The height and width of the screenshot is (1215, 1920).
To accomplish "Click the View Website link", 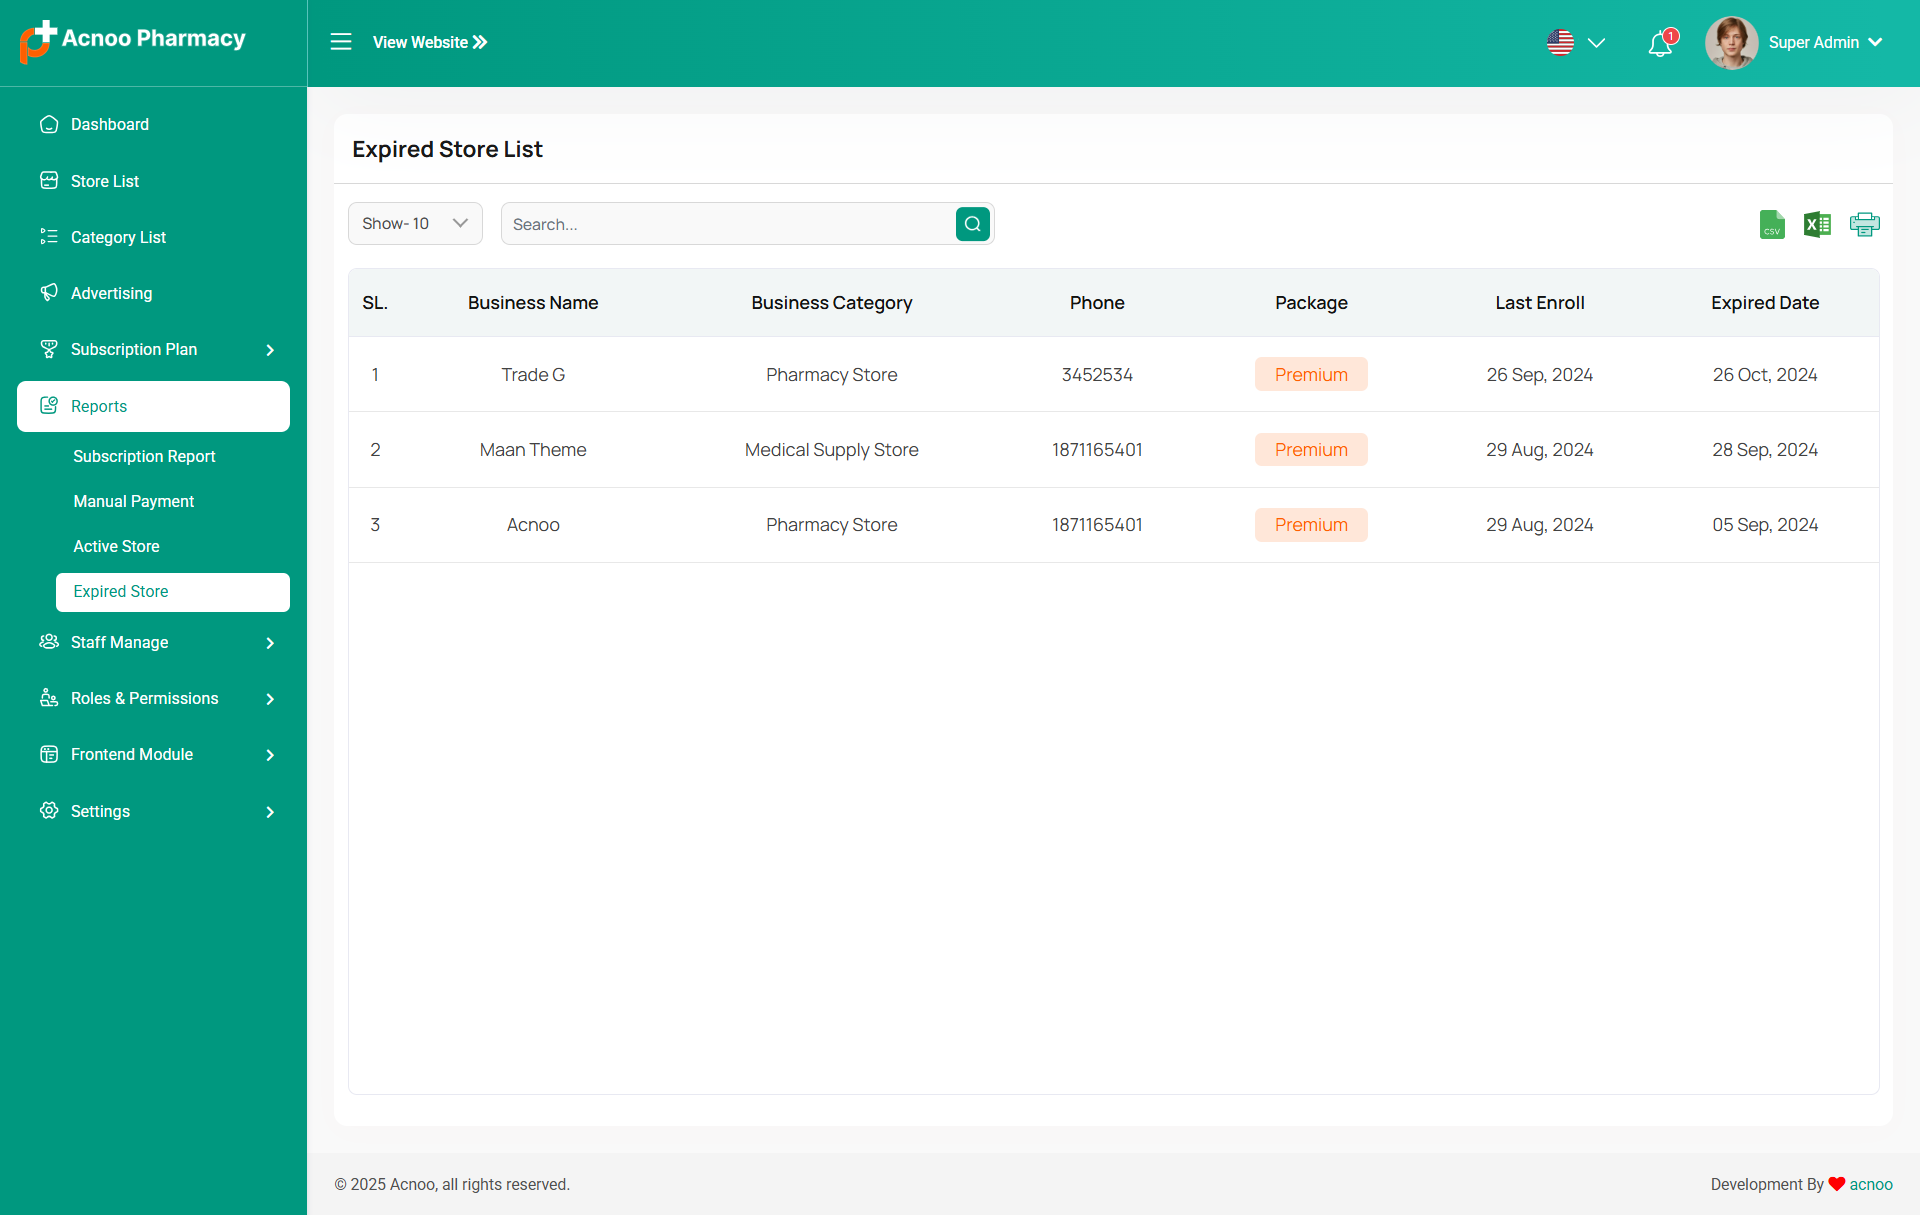I will (429, 42).
